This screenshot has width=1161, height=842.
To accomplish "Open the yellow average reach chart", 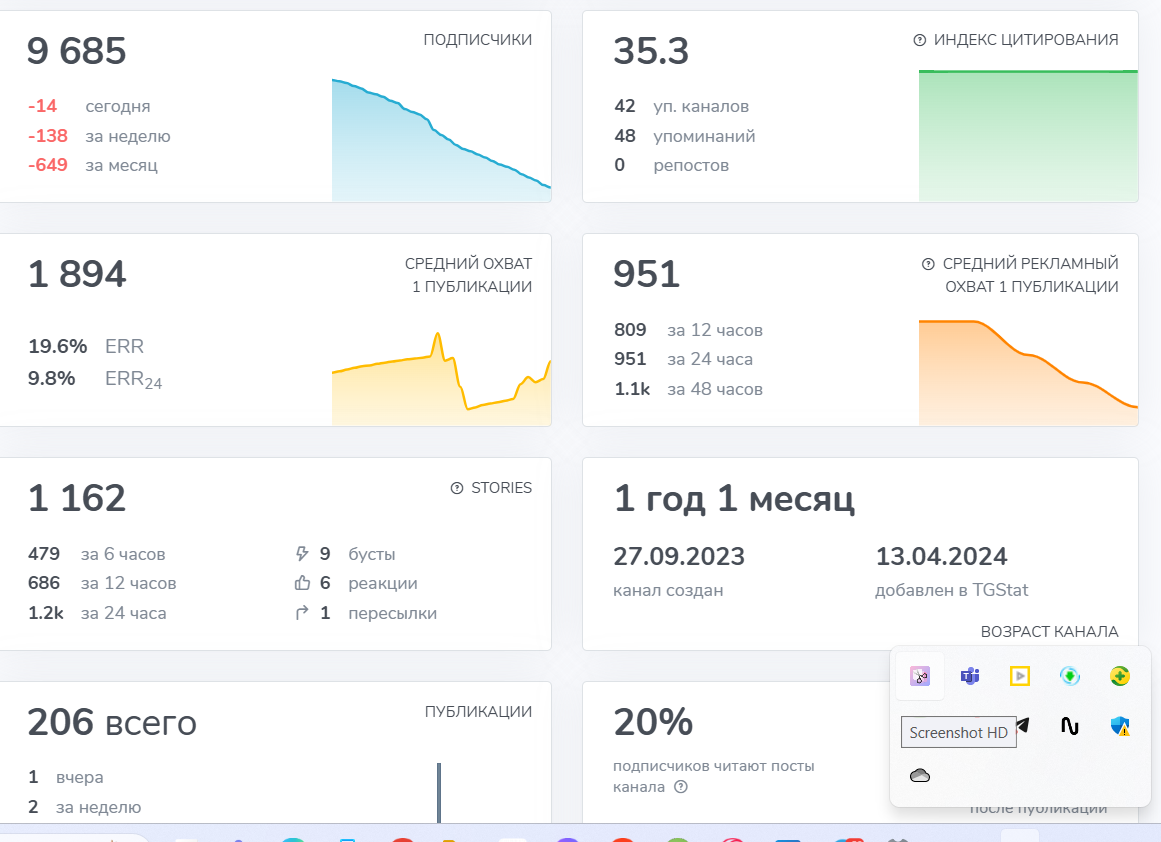I will click(x=441, y=379).
